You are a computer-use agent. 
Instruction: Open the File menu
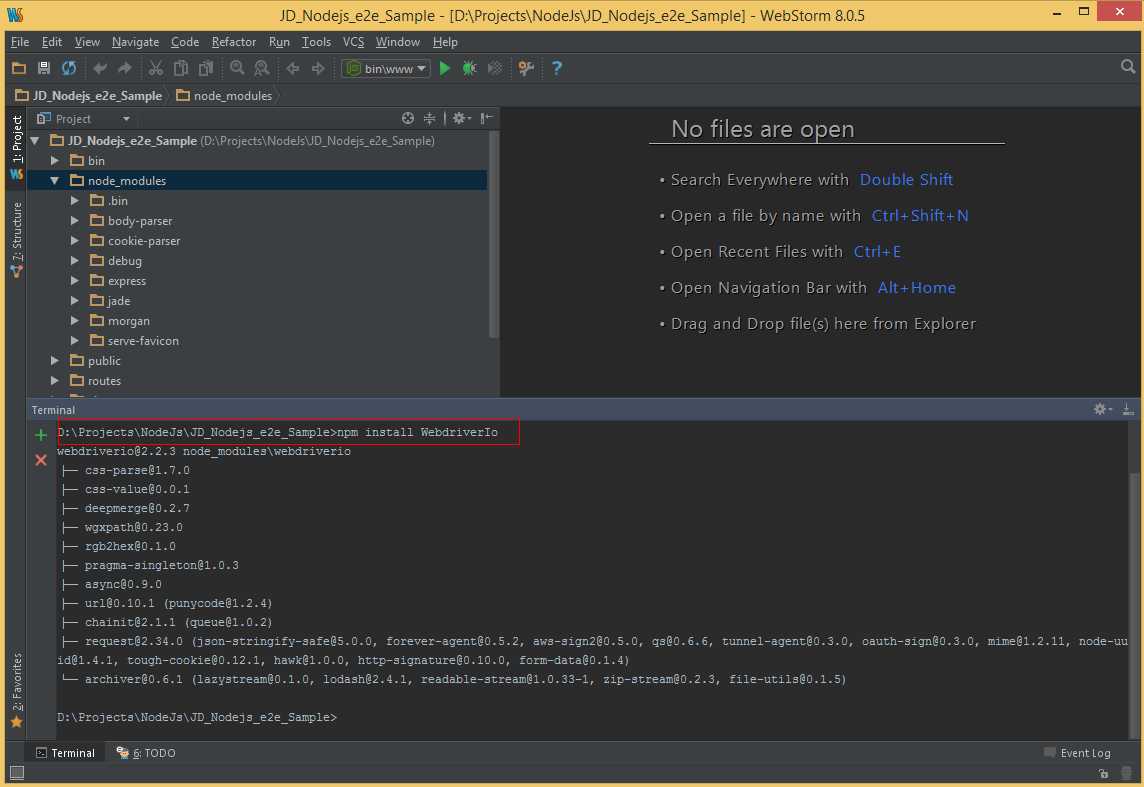[x=20, y=42]
